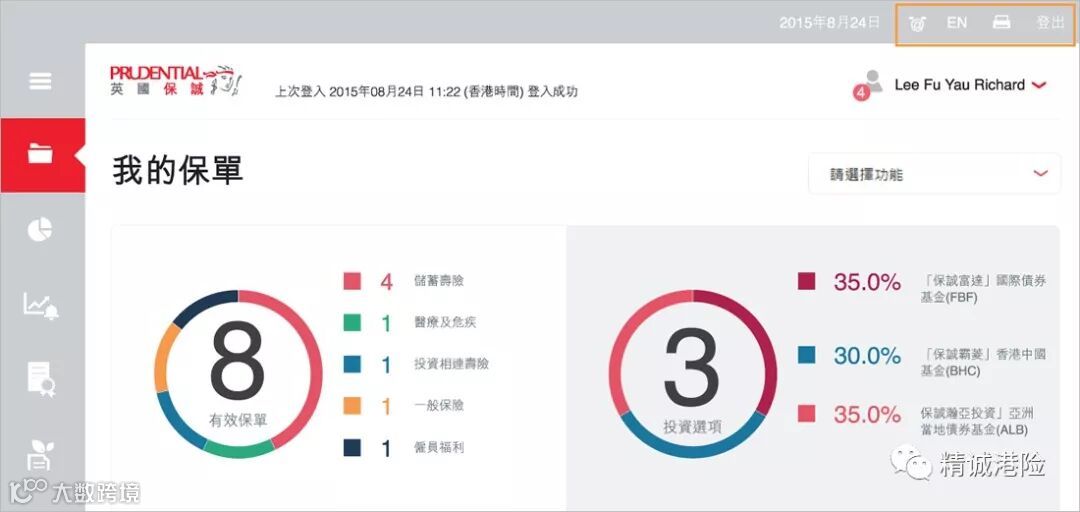Click the notification badge showing 4
This screenshot has height=512, width=1080.
861,94
